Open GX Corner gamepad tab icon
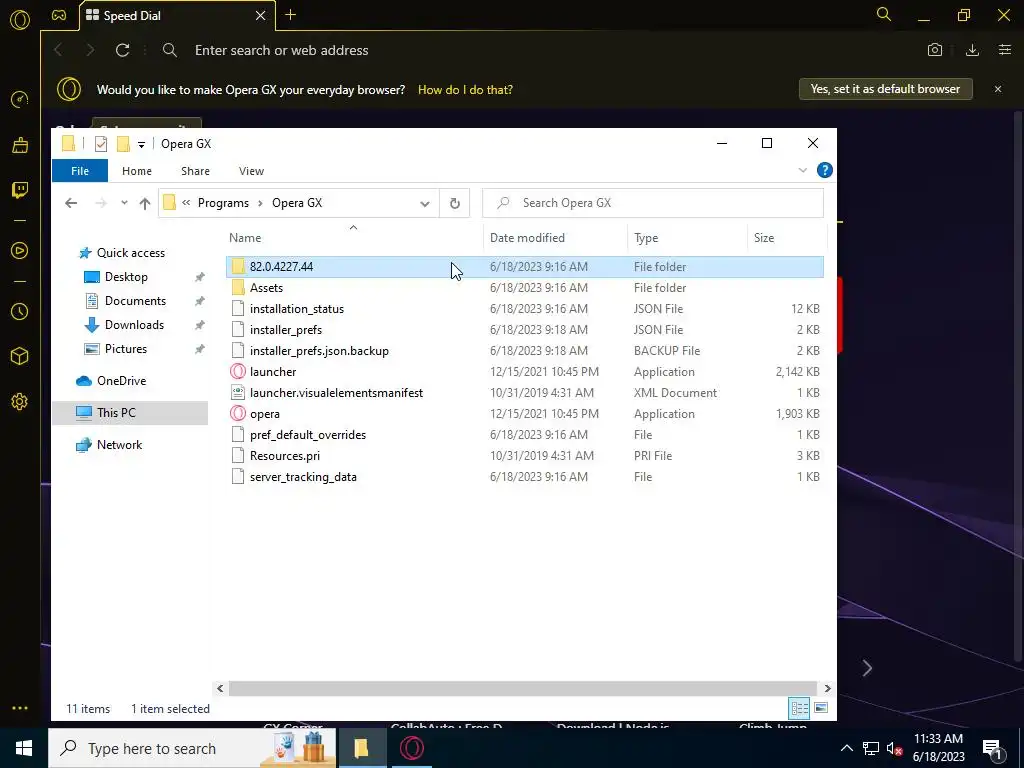 [59, 16]
